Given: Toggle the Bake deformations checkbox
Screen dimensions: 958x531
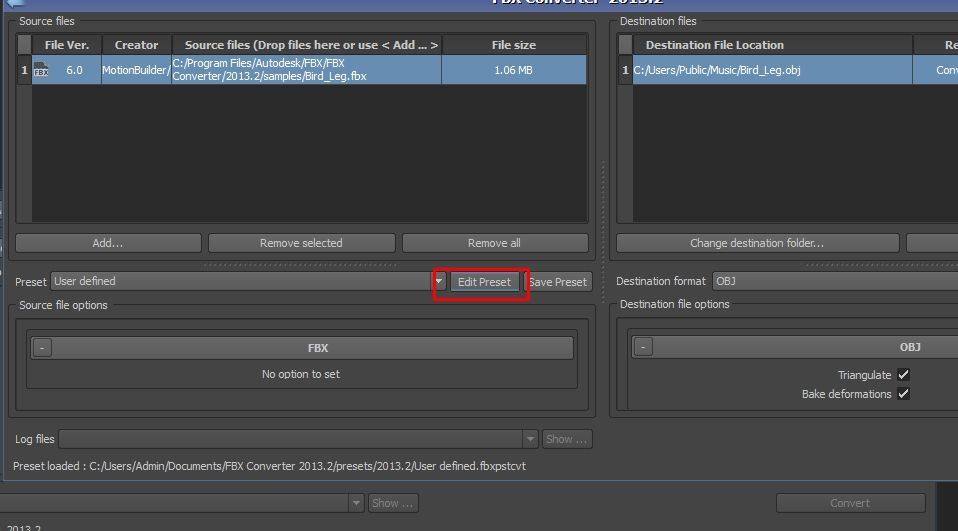Looking at the screenshot, I should (903, 394).
